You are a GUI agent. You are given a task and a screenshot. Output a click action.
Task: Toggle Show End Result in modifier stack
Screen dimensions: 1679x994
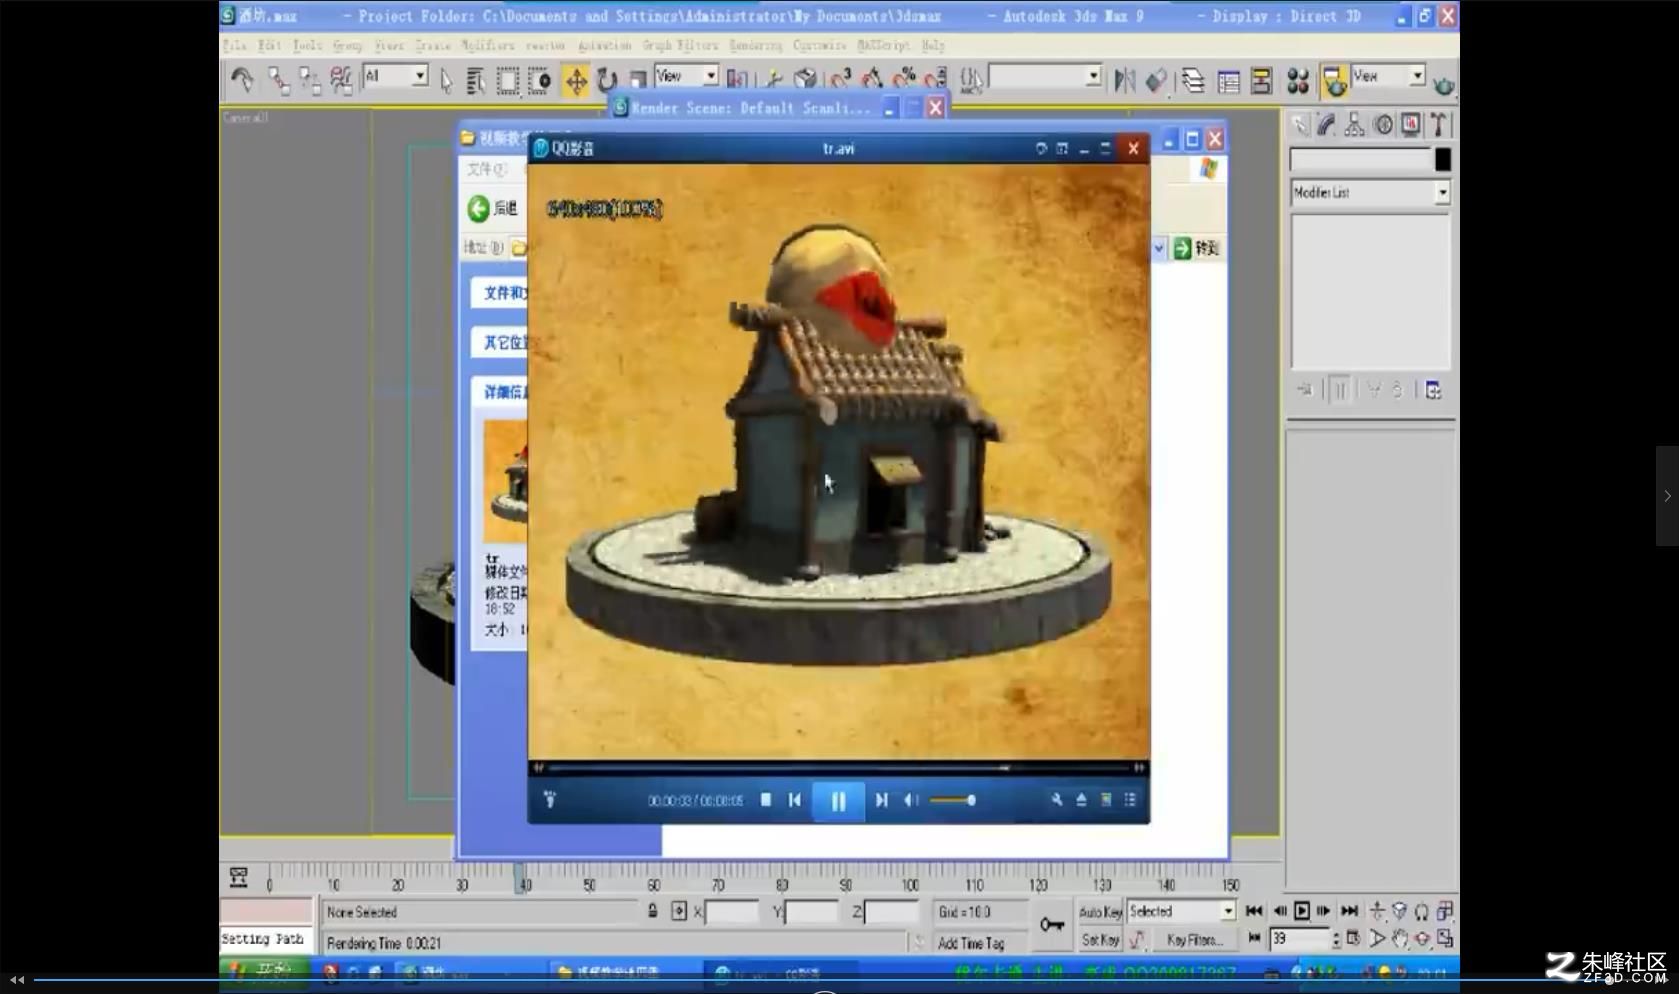tap(1340, 390)
